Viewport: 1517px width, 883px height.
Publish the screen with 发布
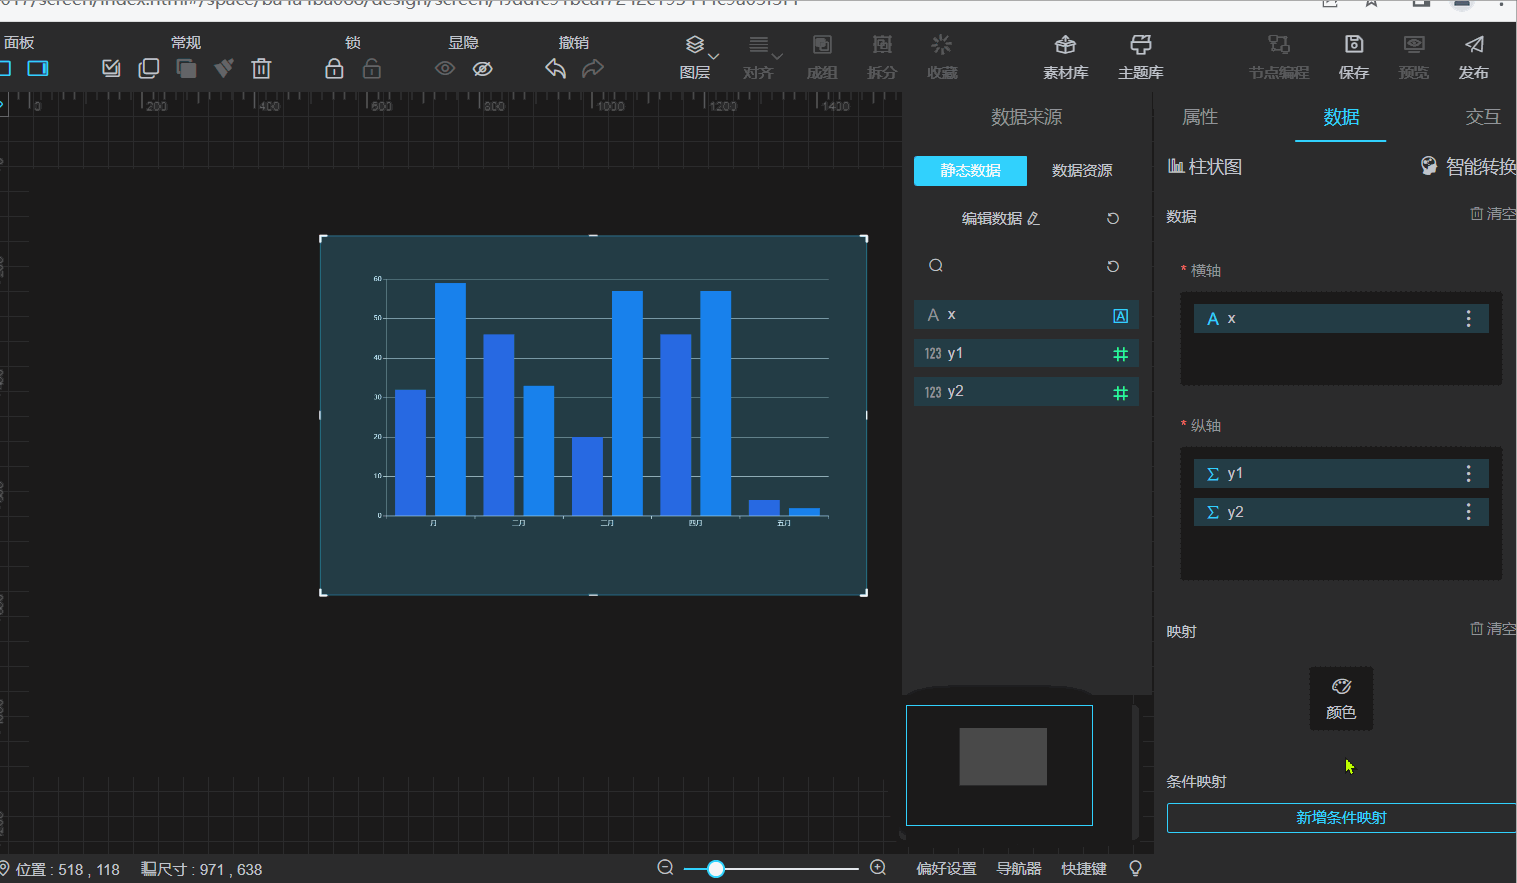click(1474, 57)
